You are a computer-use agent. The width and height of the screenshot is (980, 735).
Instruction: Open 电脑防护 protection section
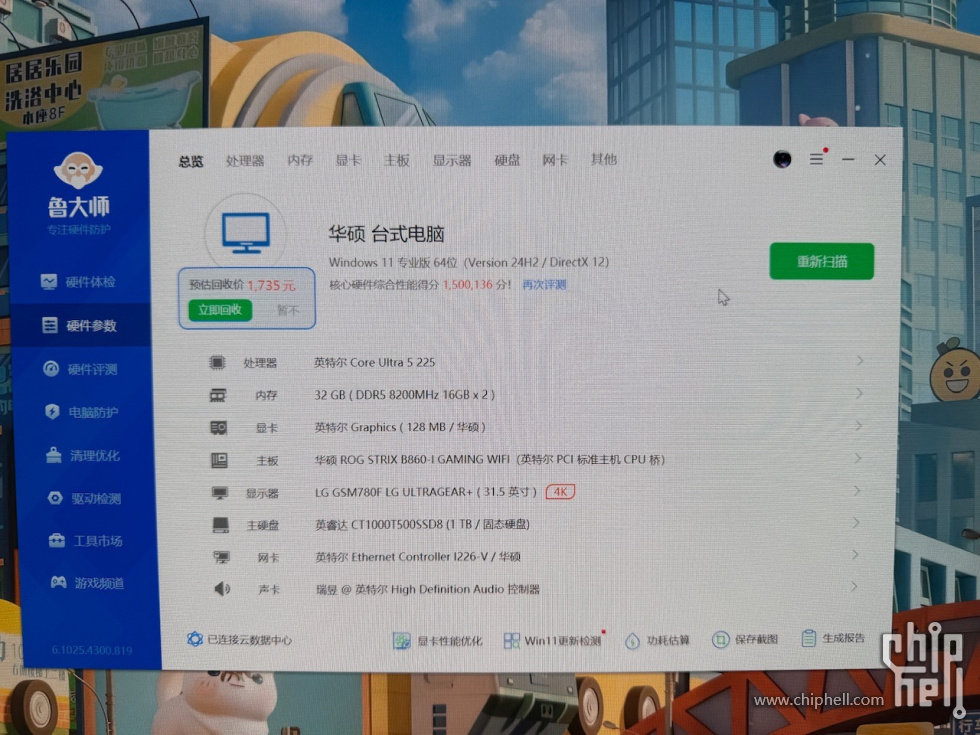tap(82, 412)
